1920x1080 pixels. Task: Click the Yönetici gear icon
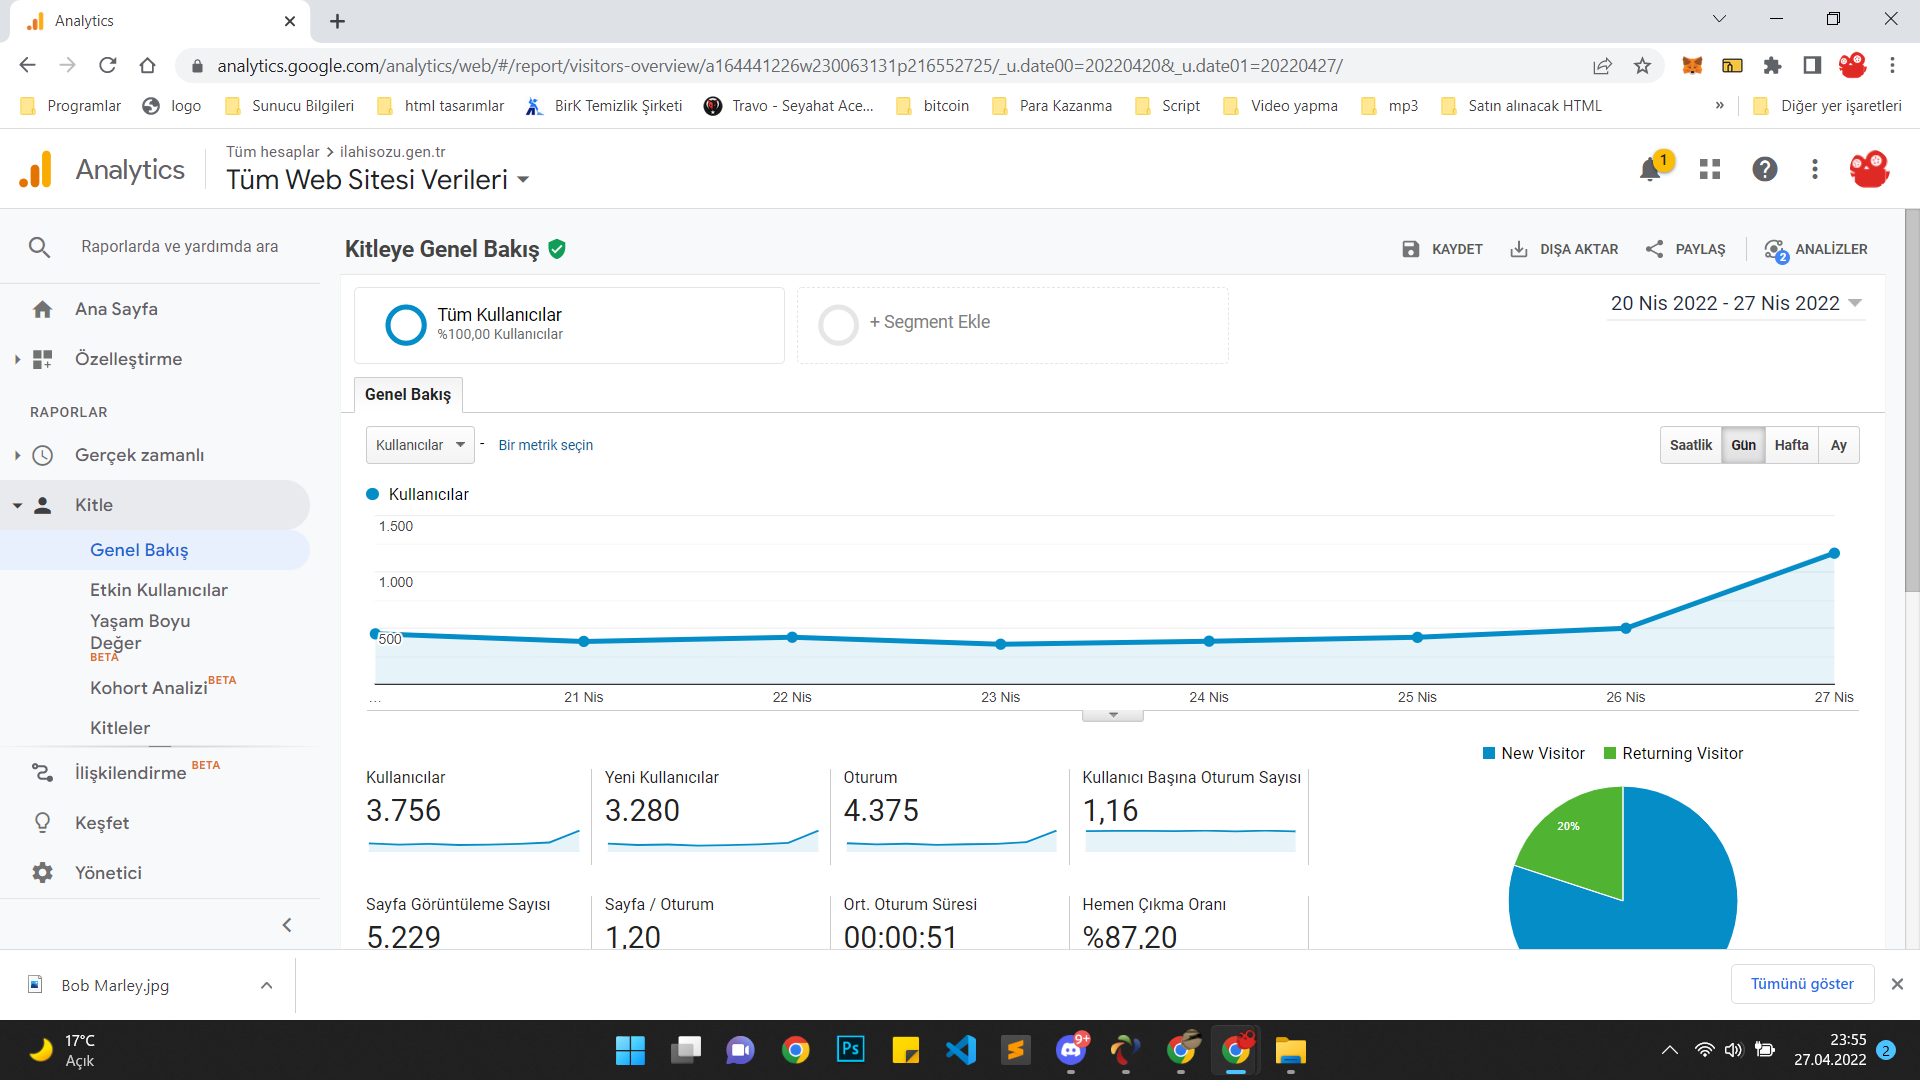coord(42,873)
